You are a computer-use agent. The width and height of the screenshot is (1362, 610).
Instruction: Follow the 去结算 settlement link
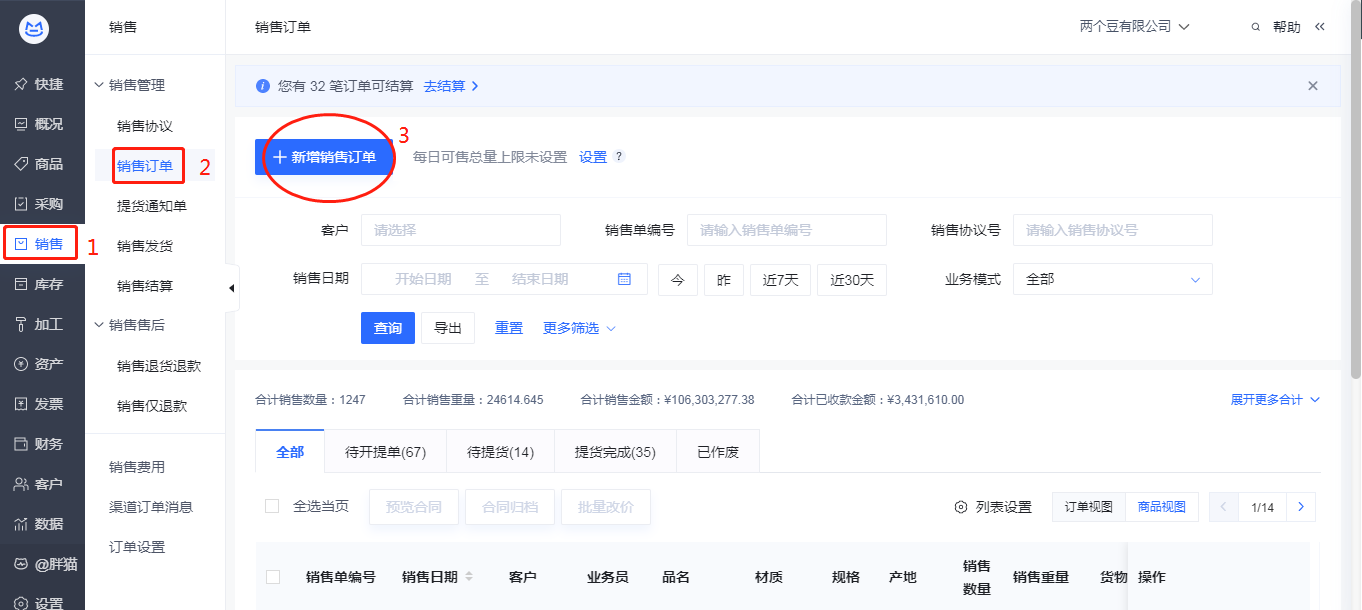444,86
